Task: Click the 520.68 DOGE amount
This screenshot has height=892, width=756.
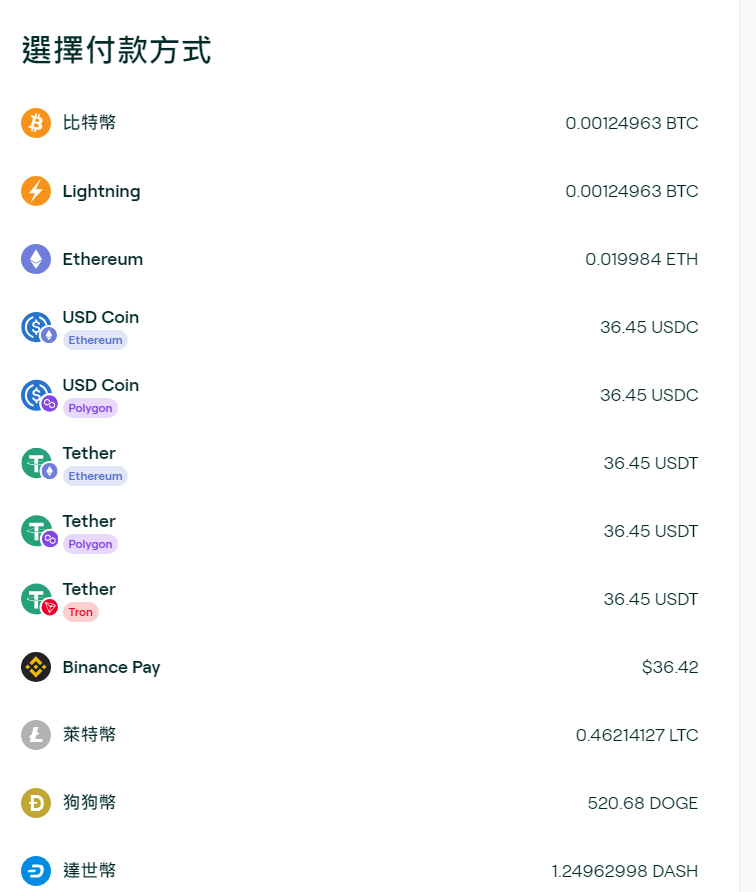Action: tap(642, 803)
